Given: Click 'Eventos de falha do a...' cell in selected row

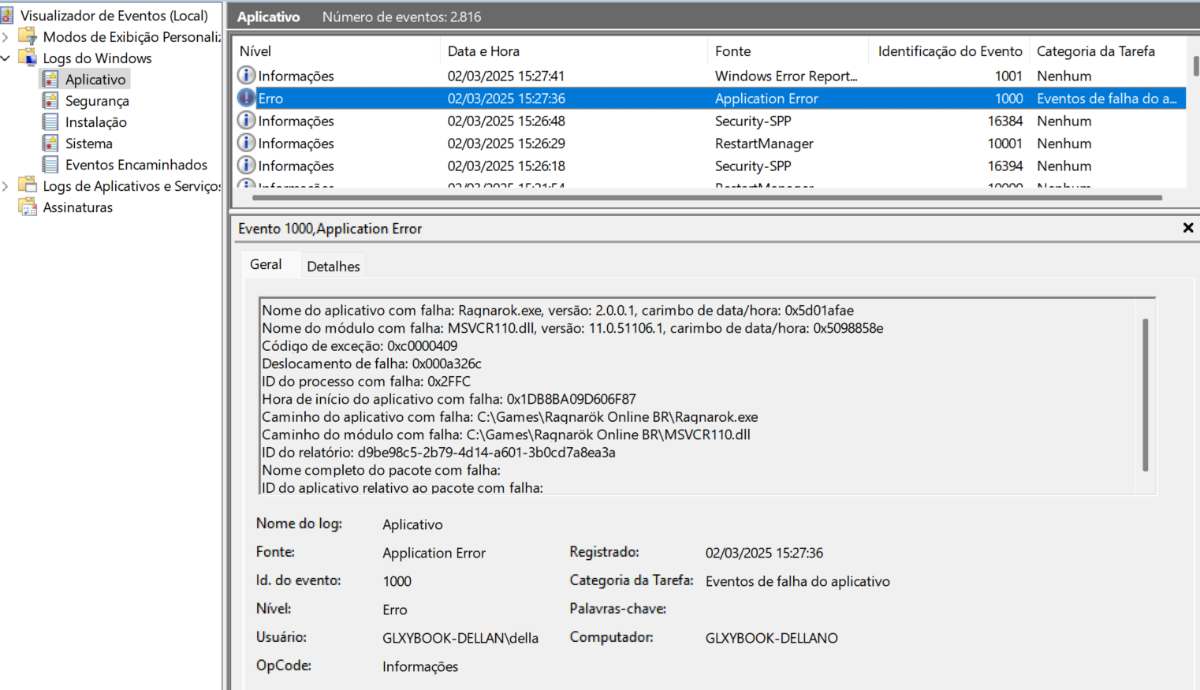Looking at the screenshot, I should click(x=1108, y=98).
